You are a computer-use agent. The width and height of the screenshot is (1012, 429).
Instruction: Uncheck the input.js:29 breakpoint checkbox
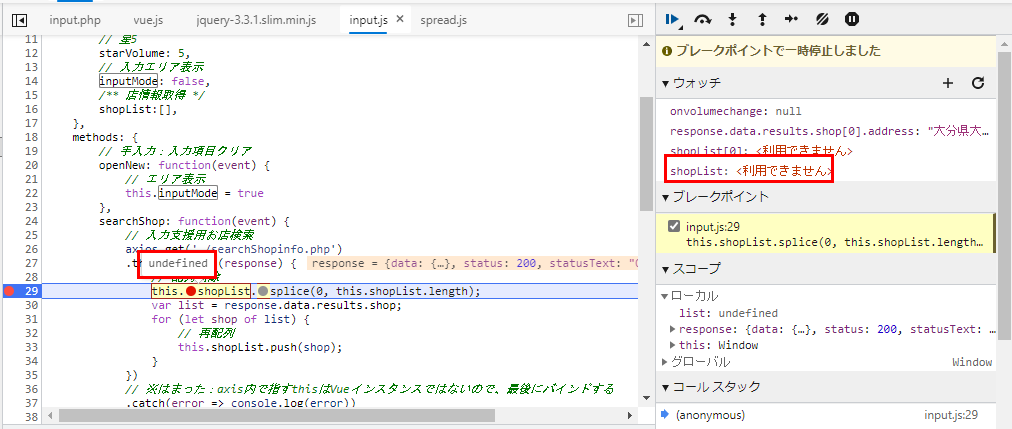[673, 227]
